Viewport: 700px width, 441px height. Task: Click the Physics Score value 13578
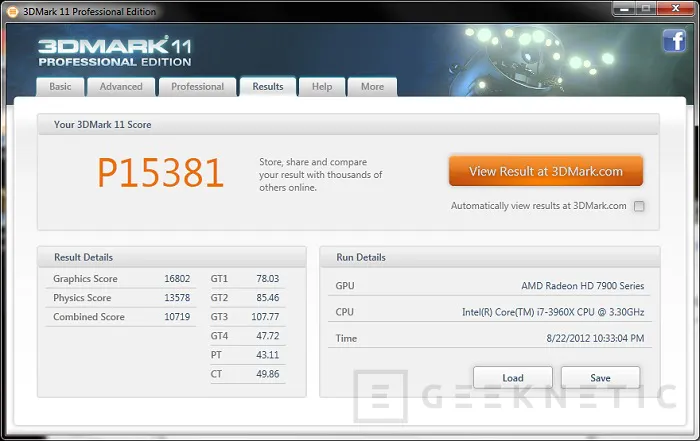click(x=177, y=298)
